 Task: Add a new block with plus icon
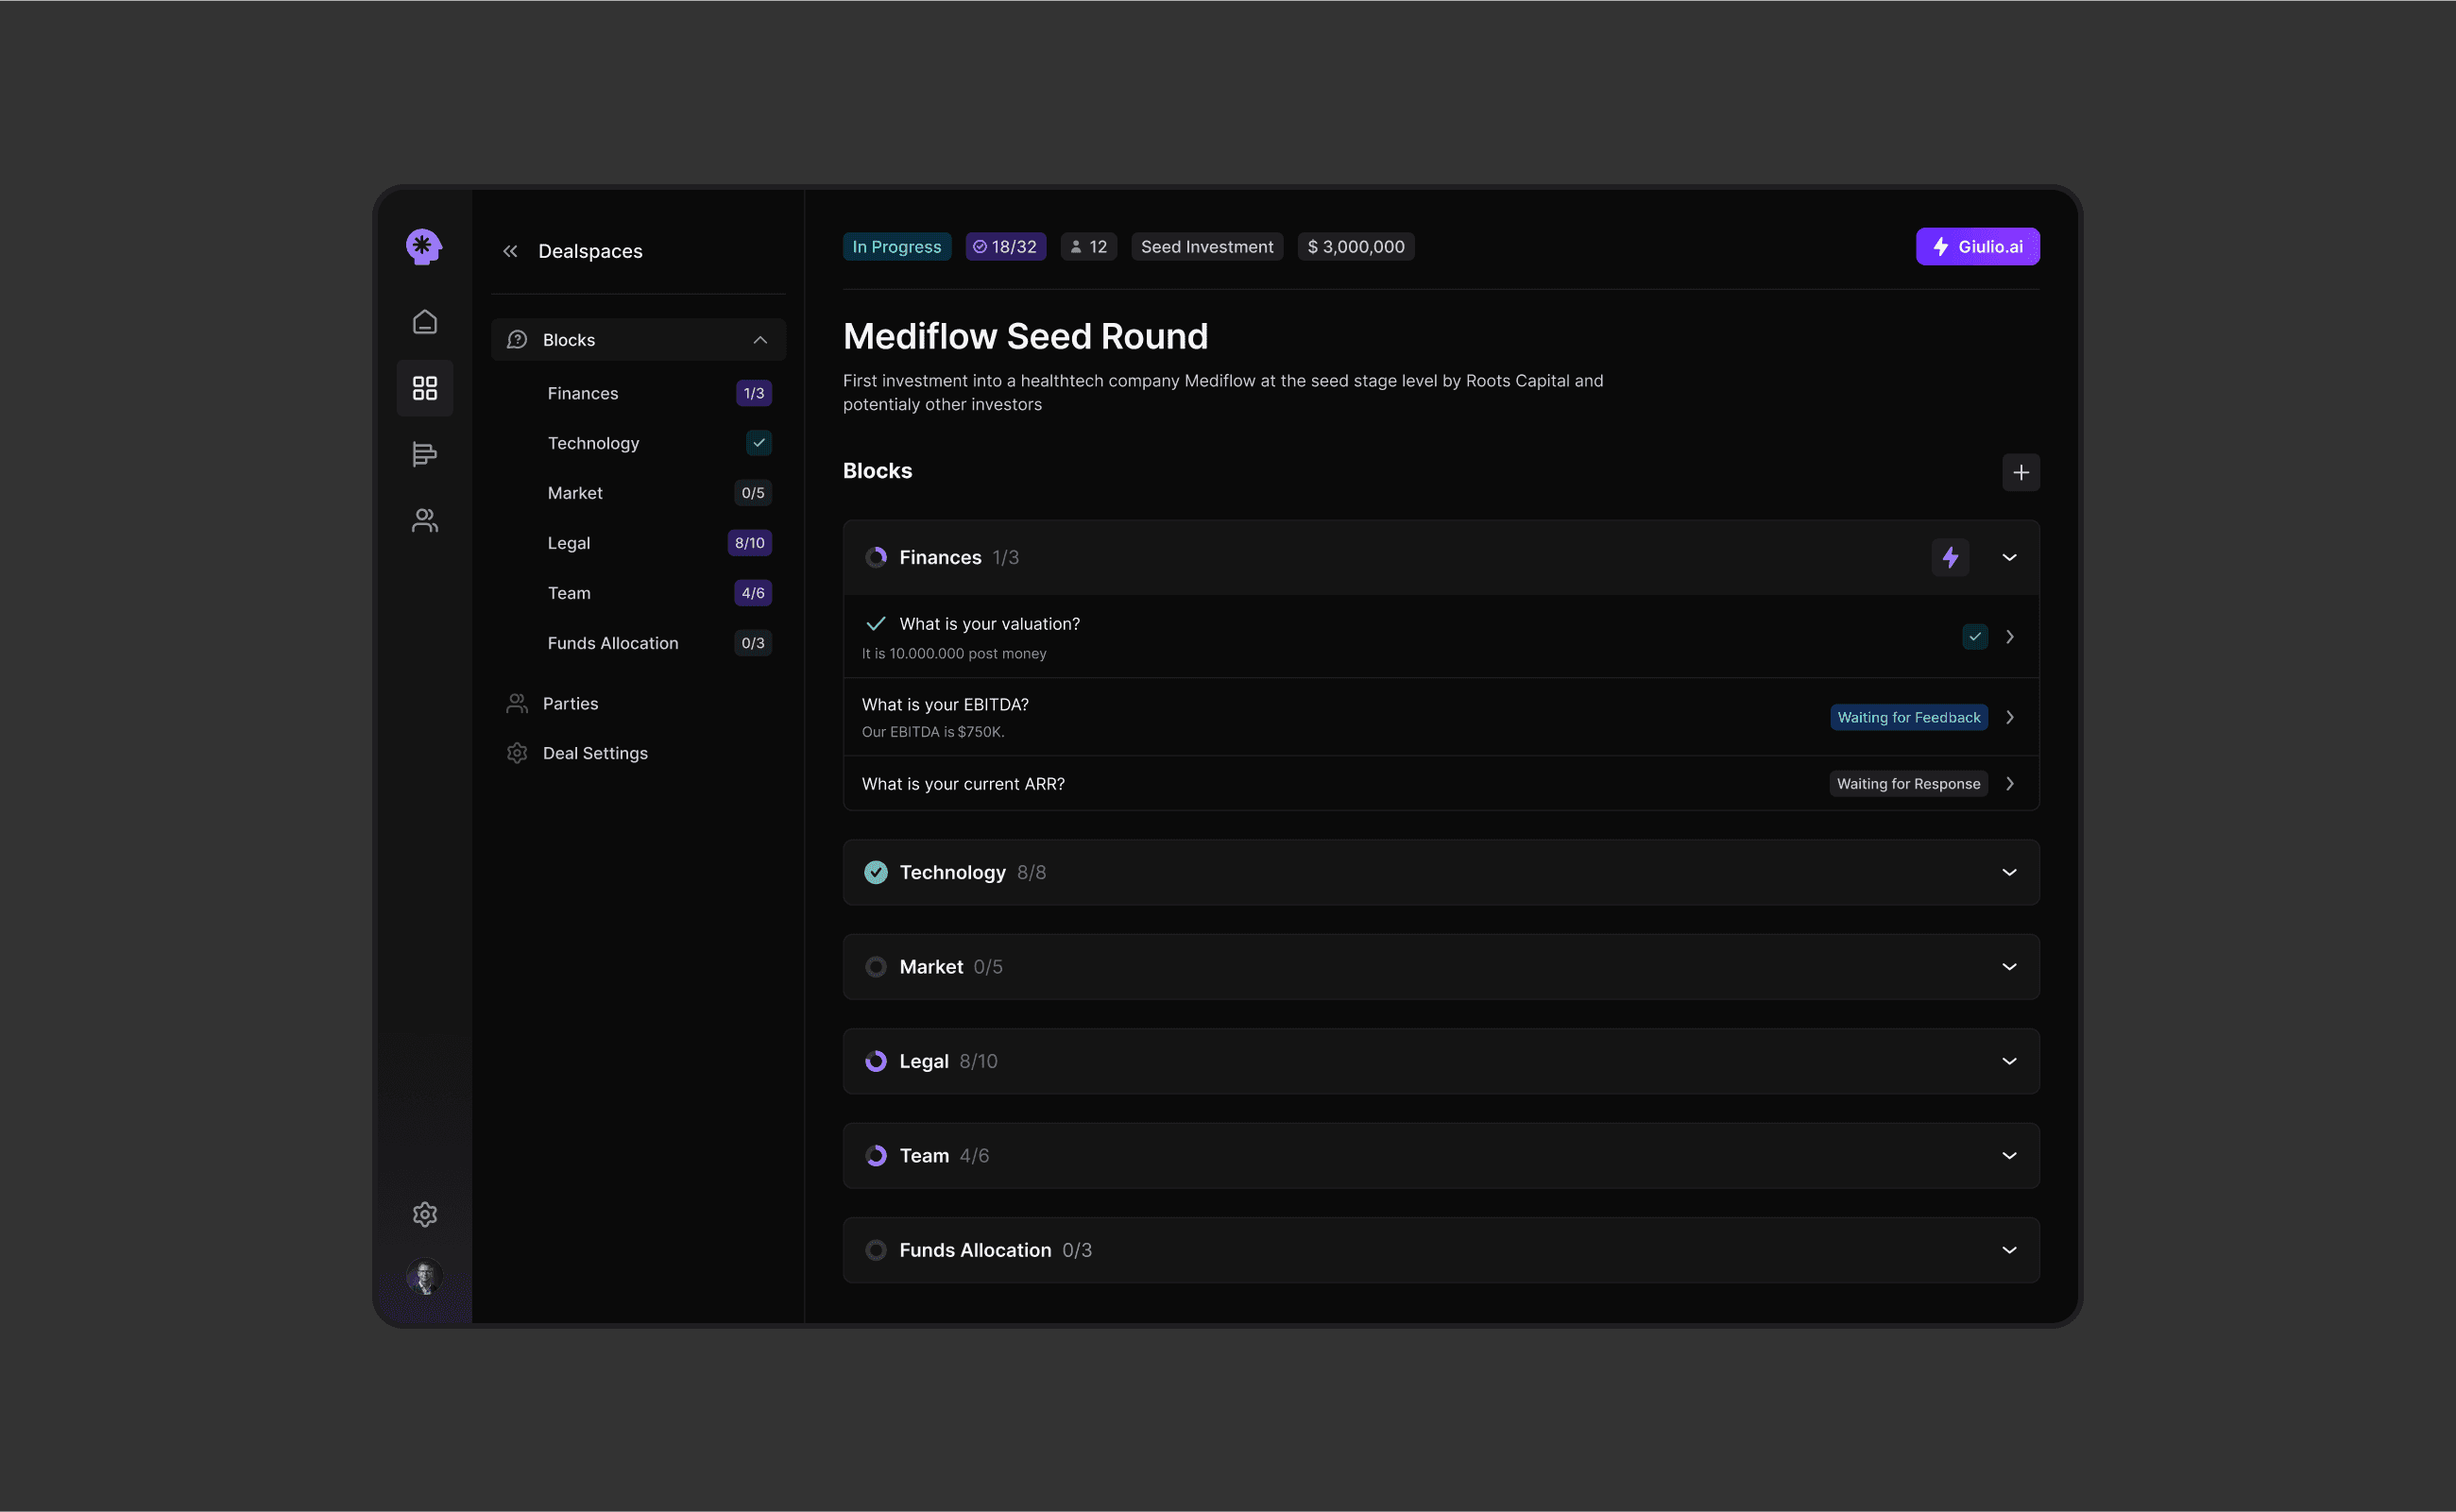(x=2020, y=472)
